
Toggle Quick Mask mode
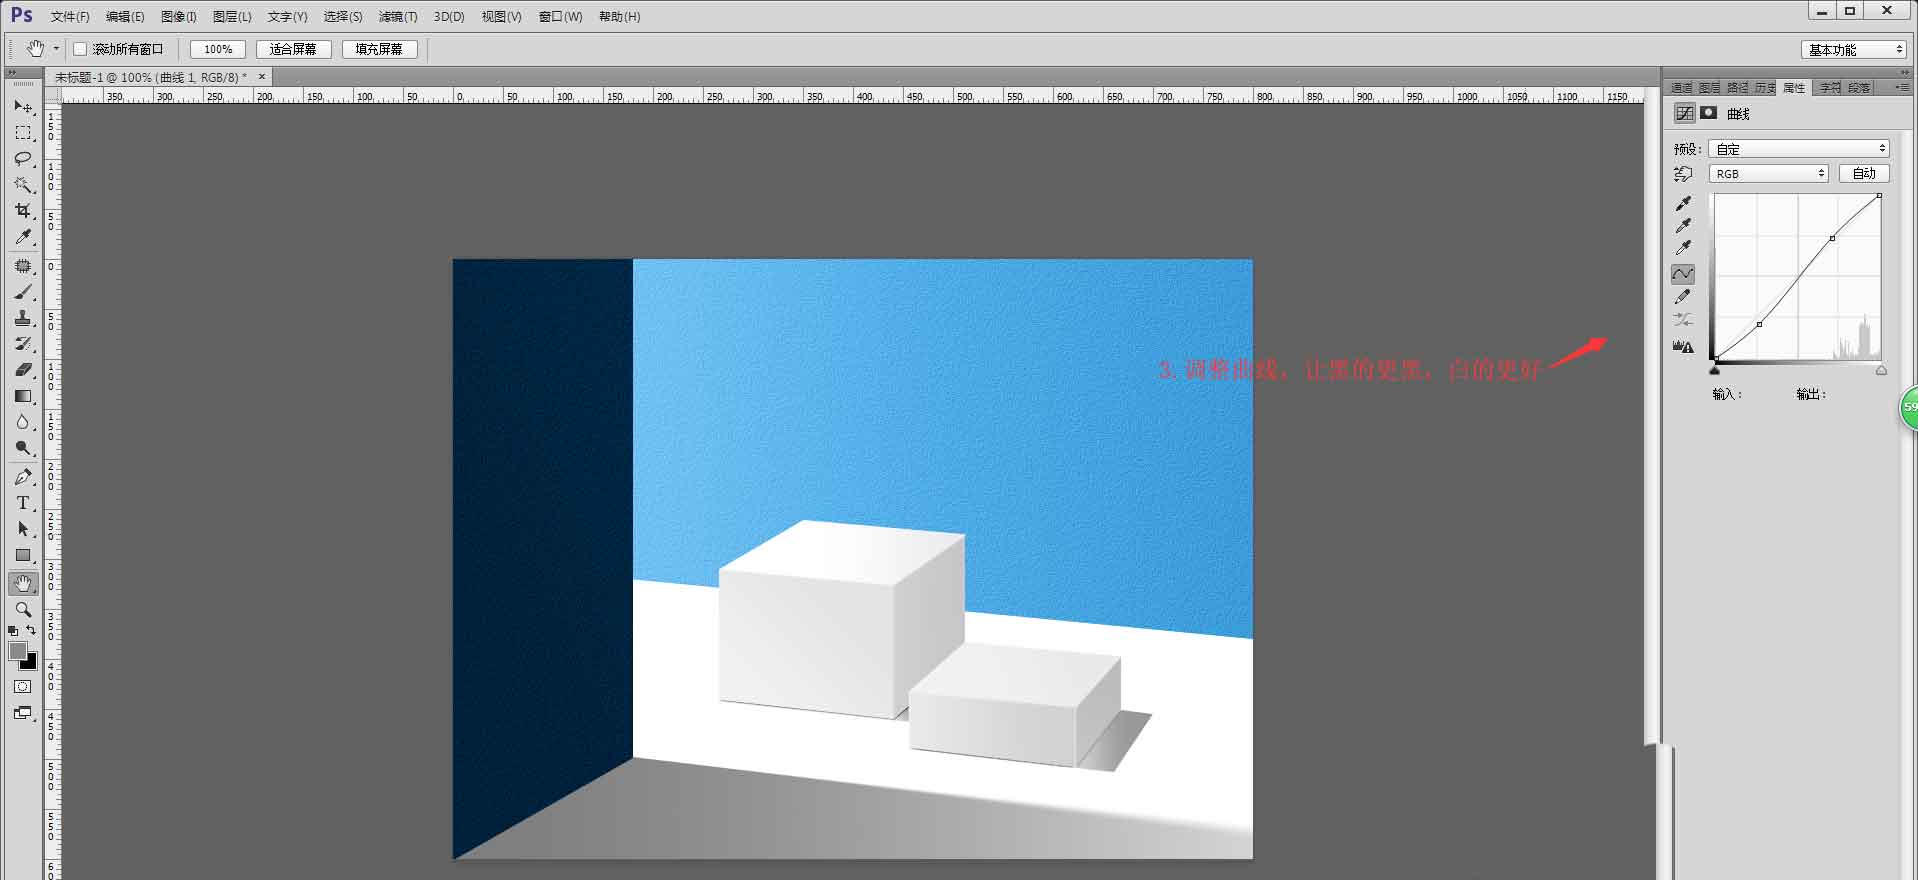click(23, 687)
